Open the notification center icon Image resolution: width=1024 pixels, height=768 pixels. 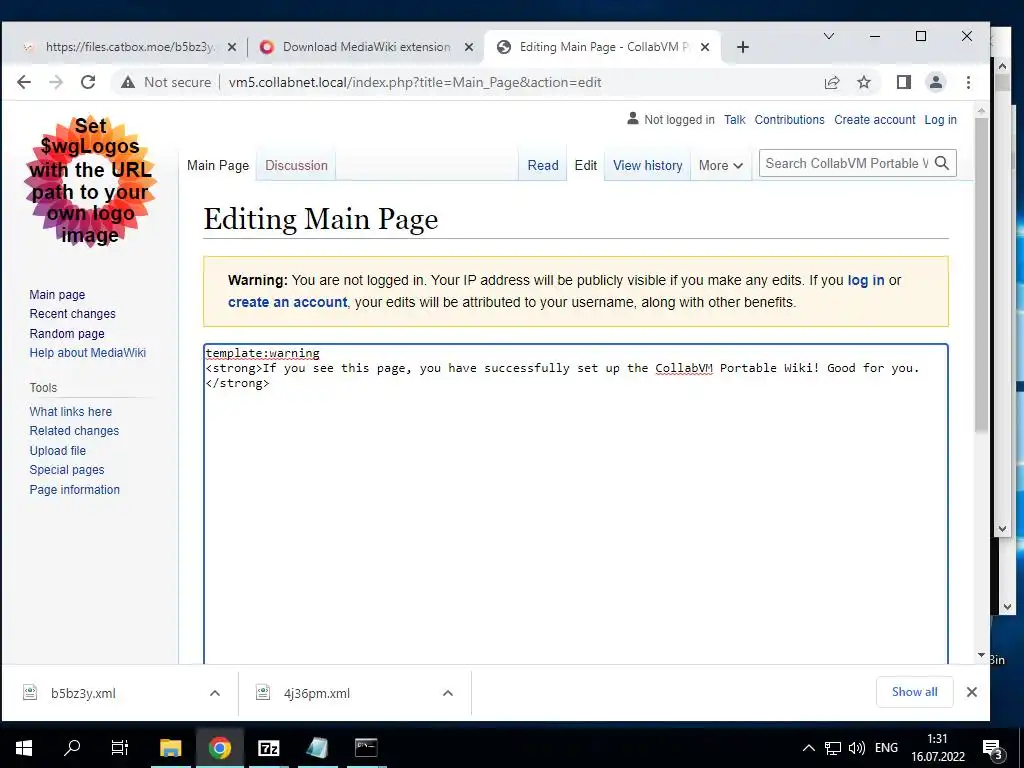click(x=993, y=749)
